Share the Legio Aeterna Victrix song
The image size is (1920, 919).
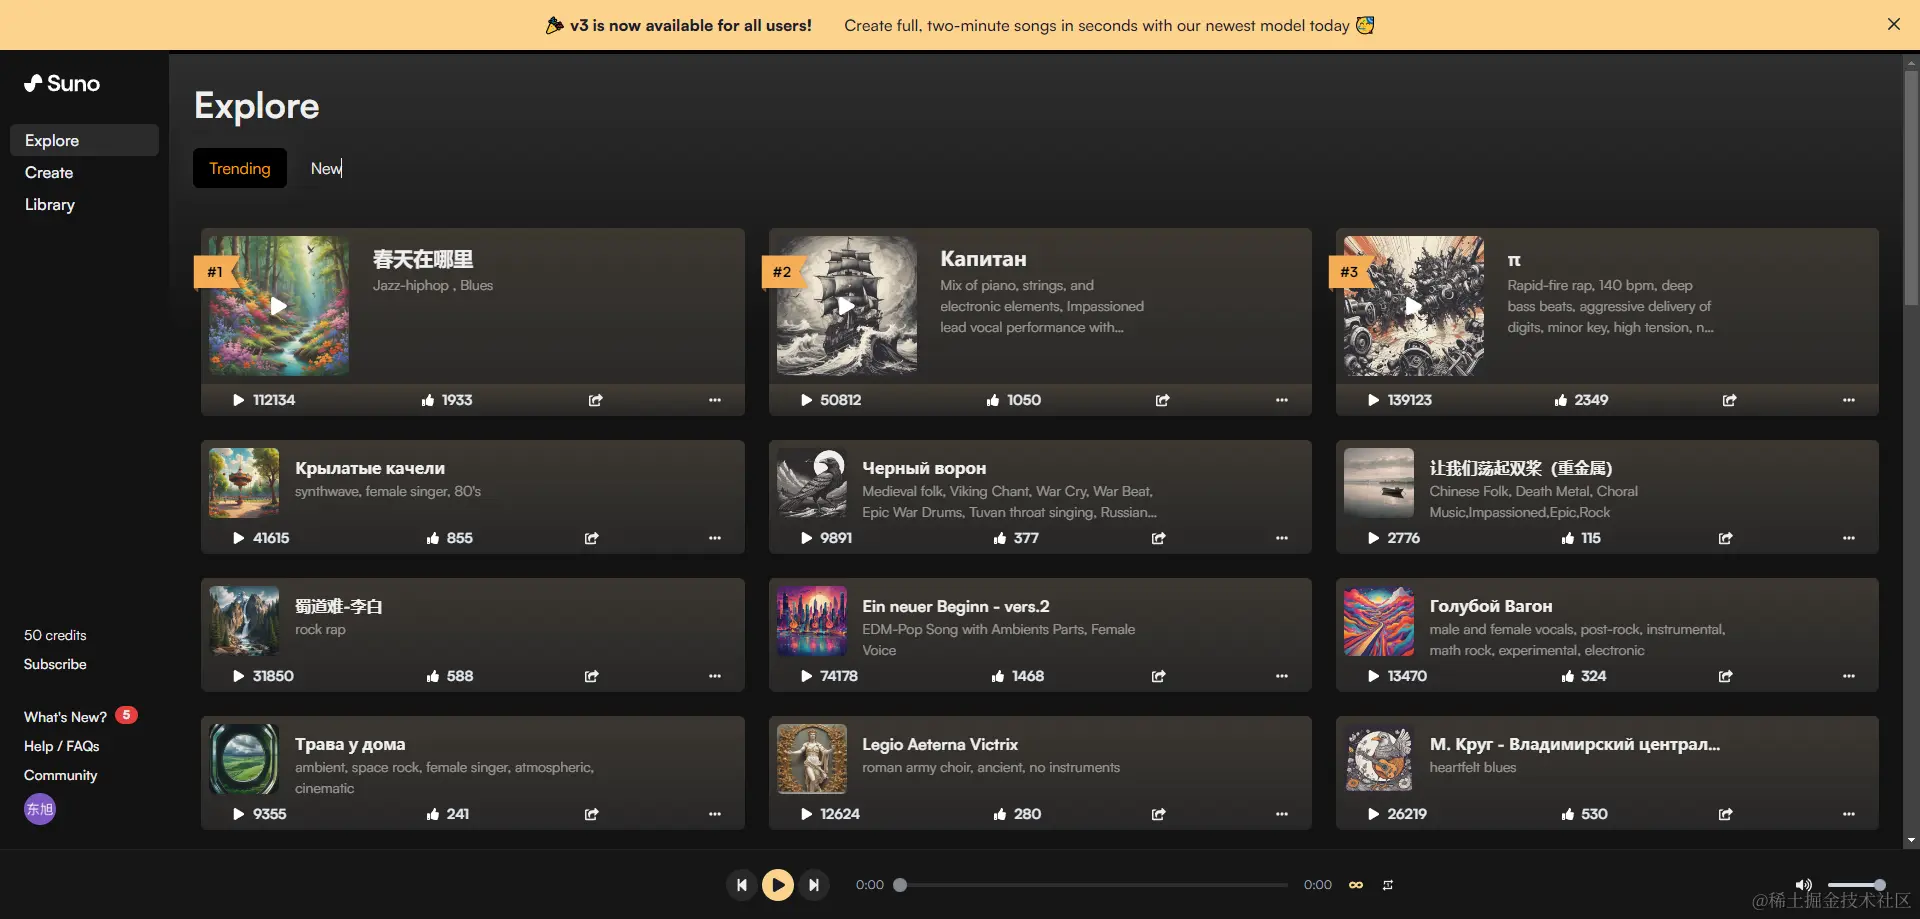[x=1158, y=814]
